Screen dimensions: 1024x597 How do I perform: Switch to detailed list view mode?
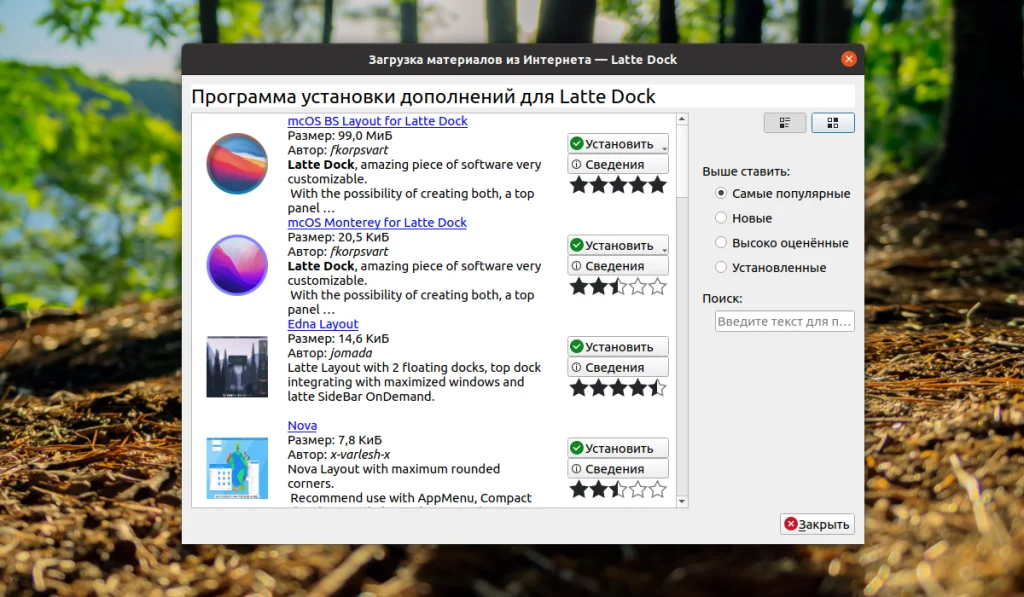(785, 122)
